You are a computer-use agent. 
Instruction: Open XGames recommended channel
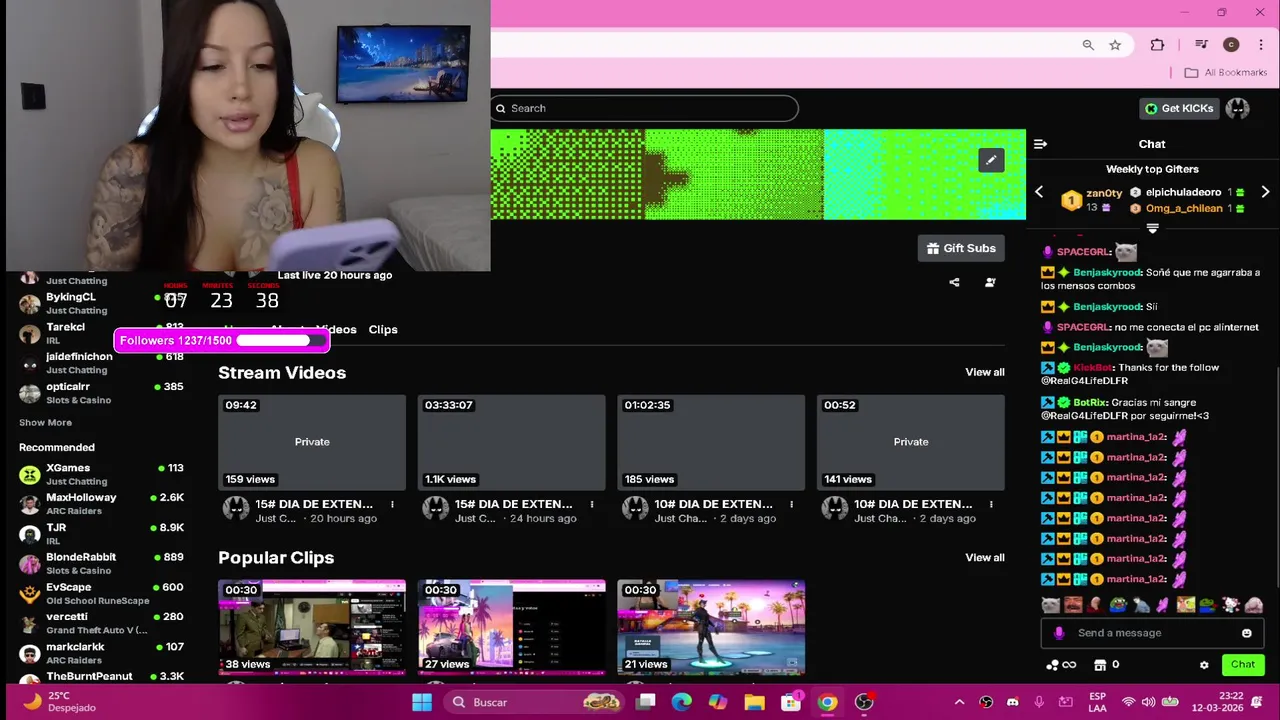click(x=102, y=474)
